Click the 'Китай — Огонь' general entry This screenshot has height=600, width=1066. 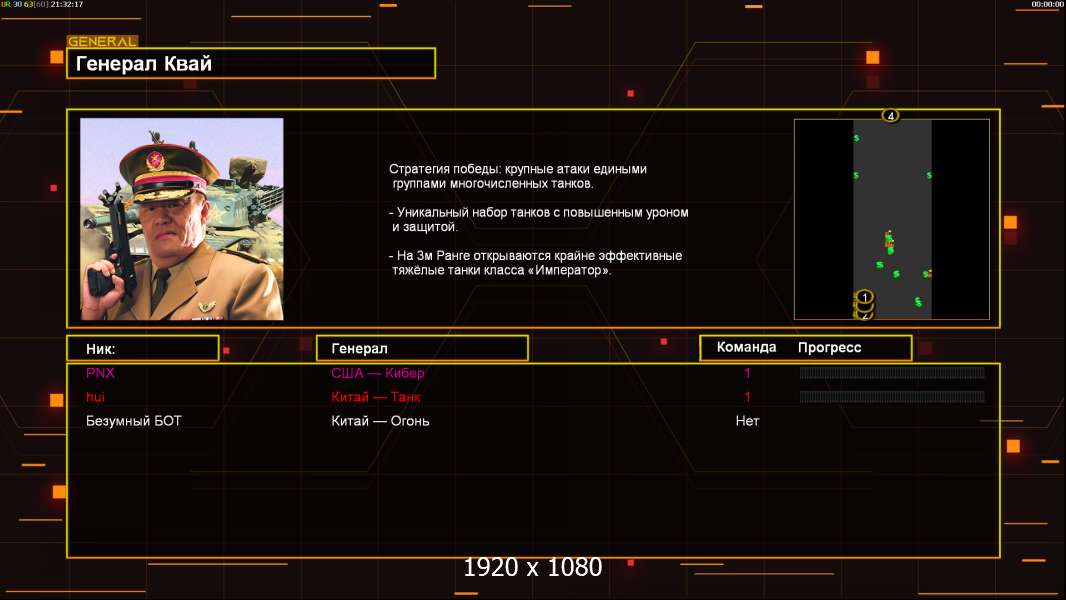[x=380, y=421]
